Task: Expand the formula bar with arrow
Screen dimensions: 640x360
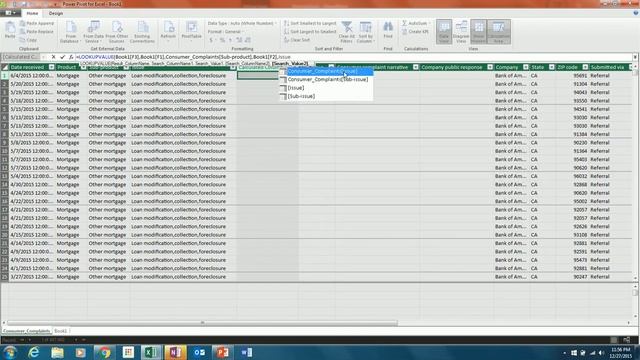Action: click(x=635, y=57)
